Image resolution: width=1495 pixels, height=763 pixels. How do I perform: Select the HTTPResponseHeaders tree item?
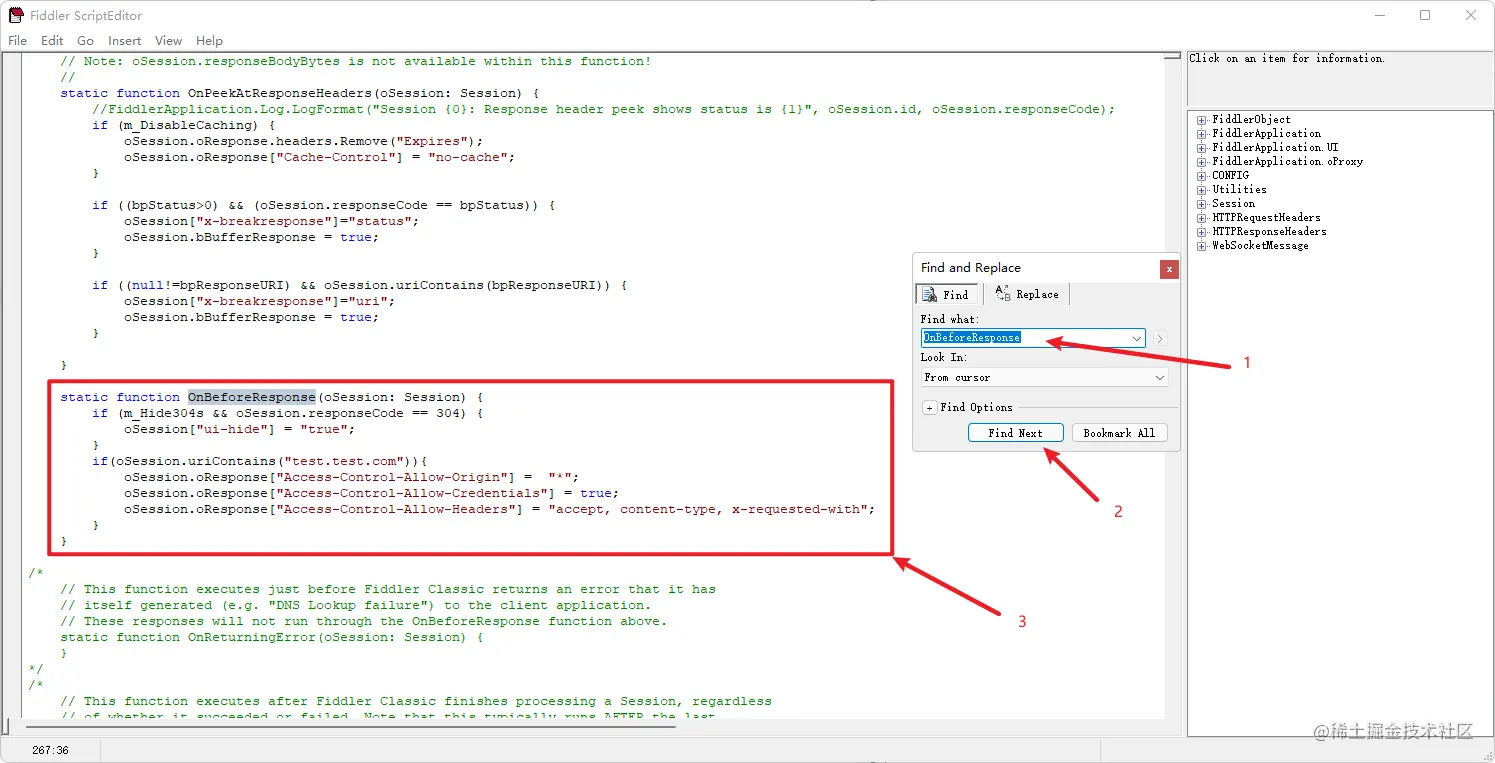1269,232
